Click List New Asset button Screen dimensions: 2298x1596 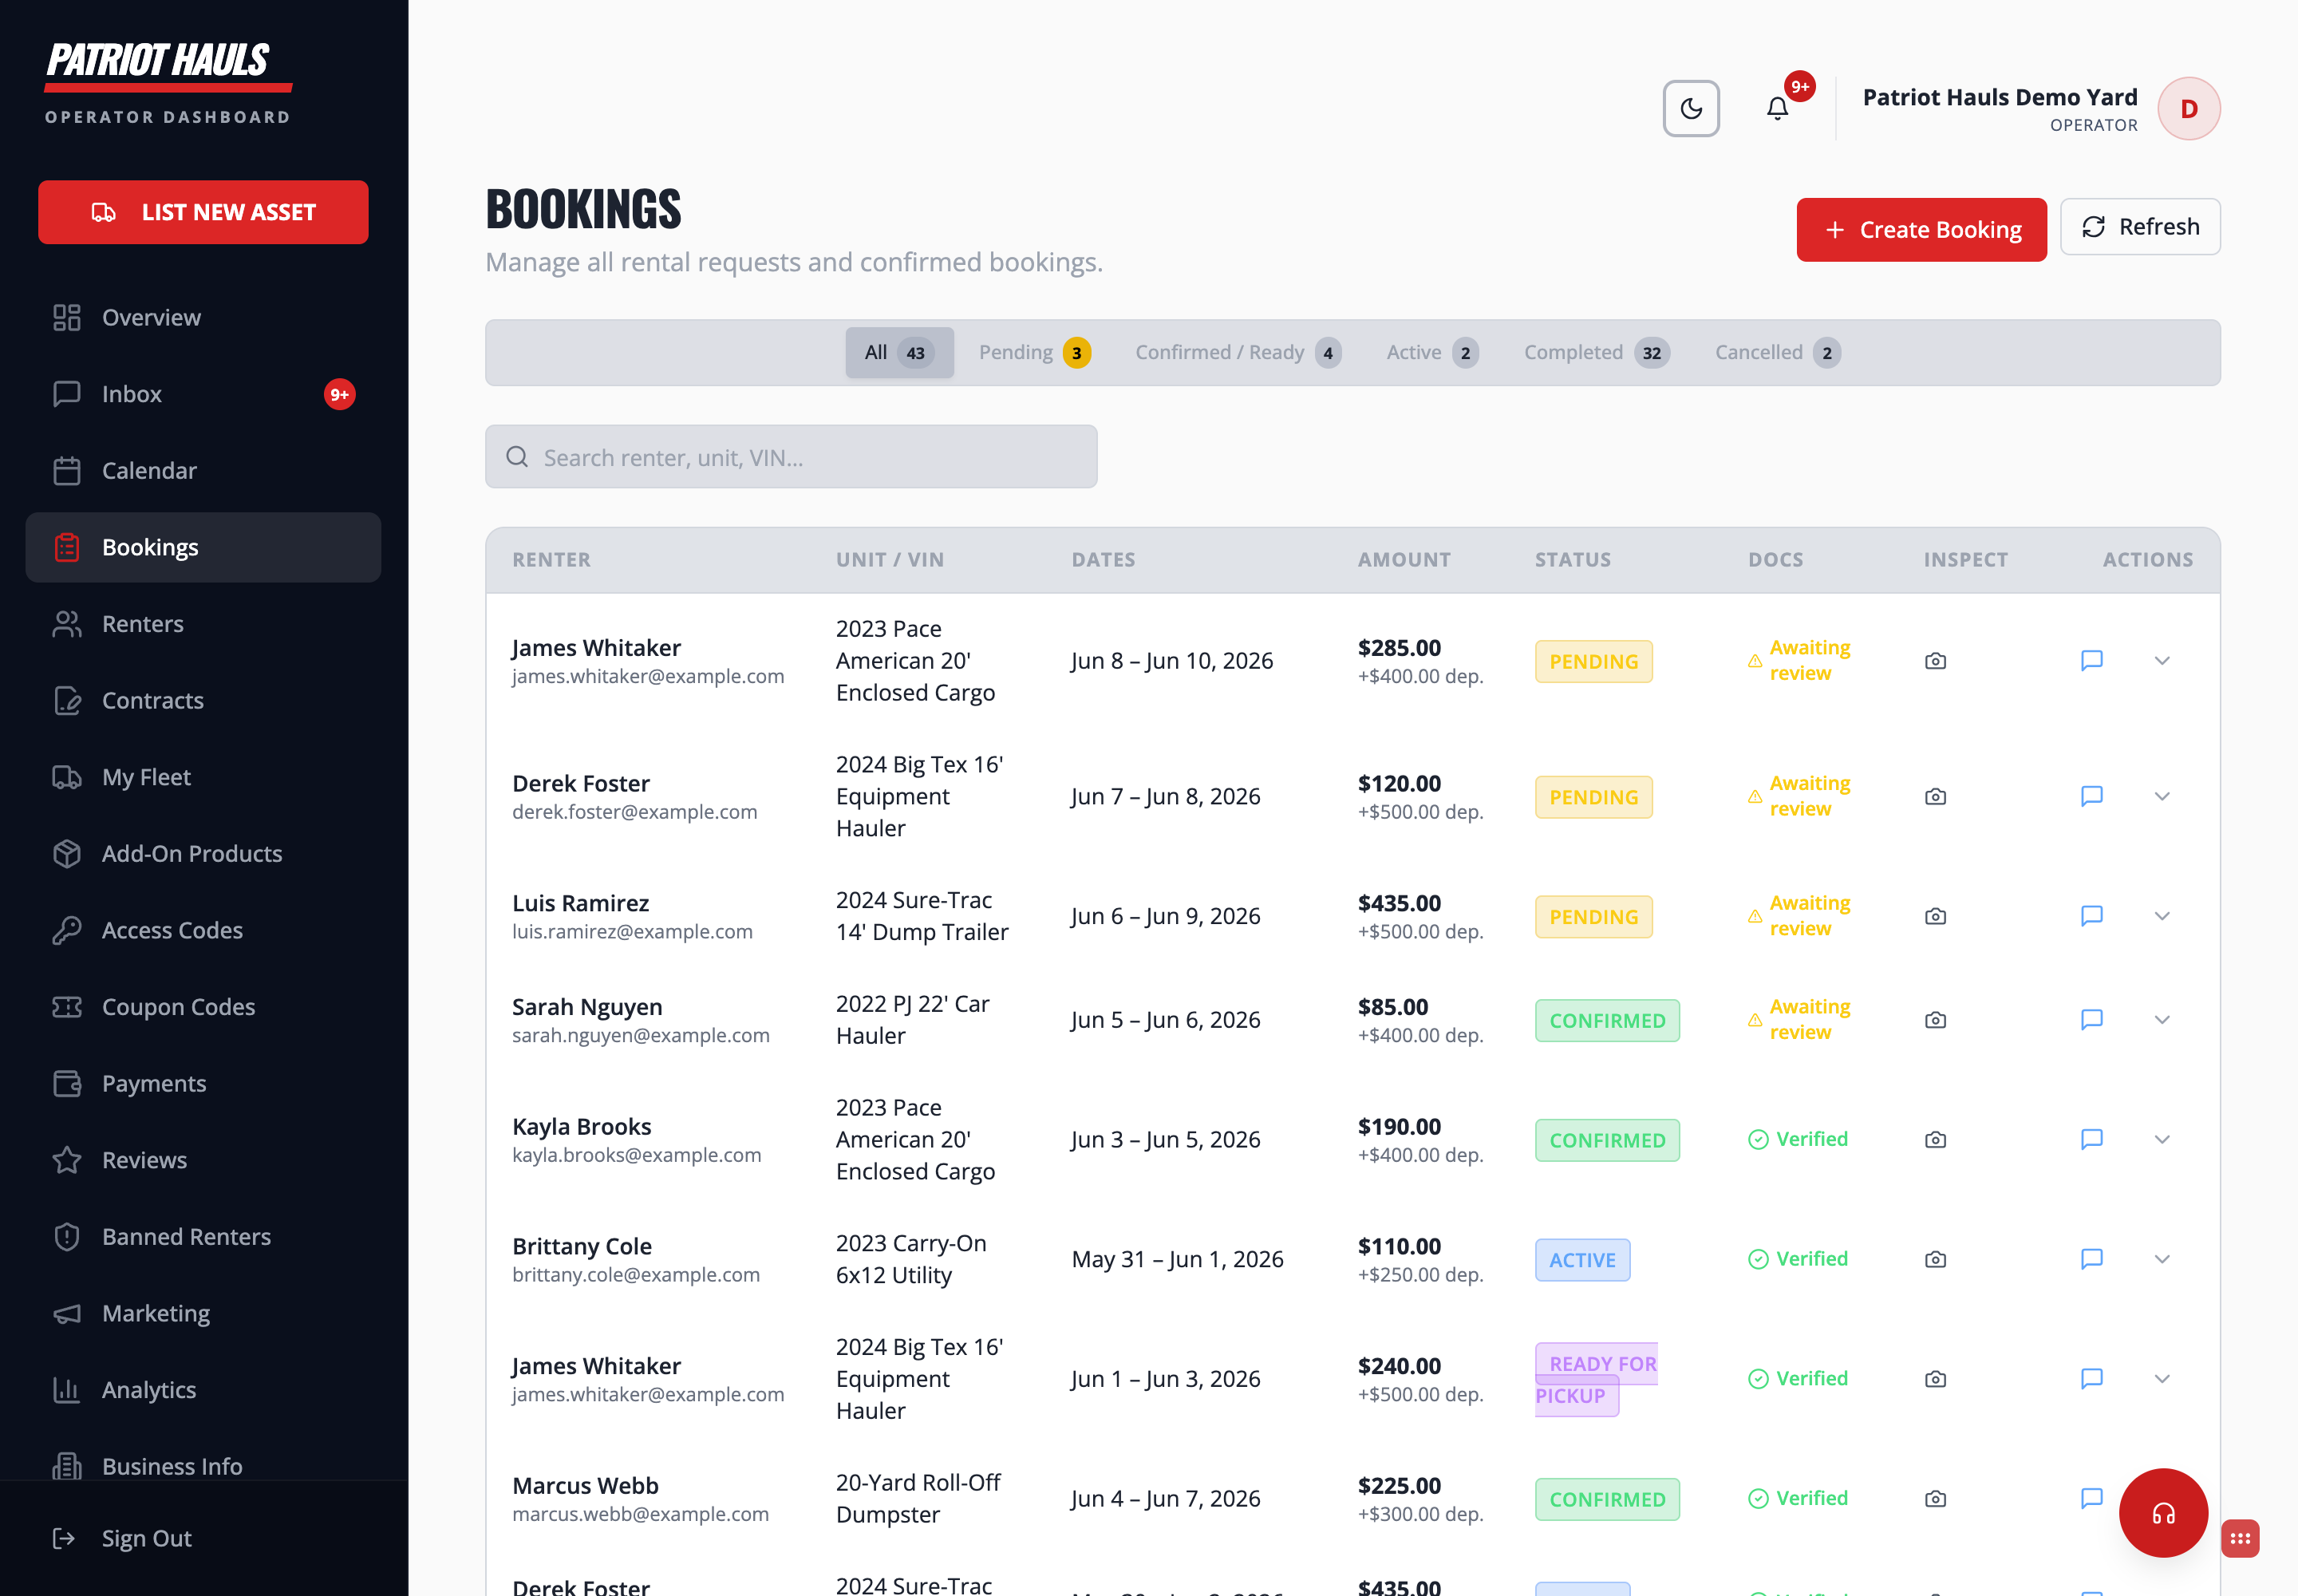click(x=203, y=212)
